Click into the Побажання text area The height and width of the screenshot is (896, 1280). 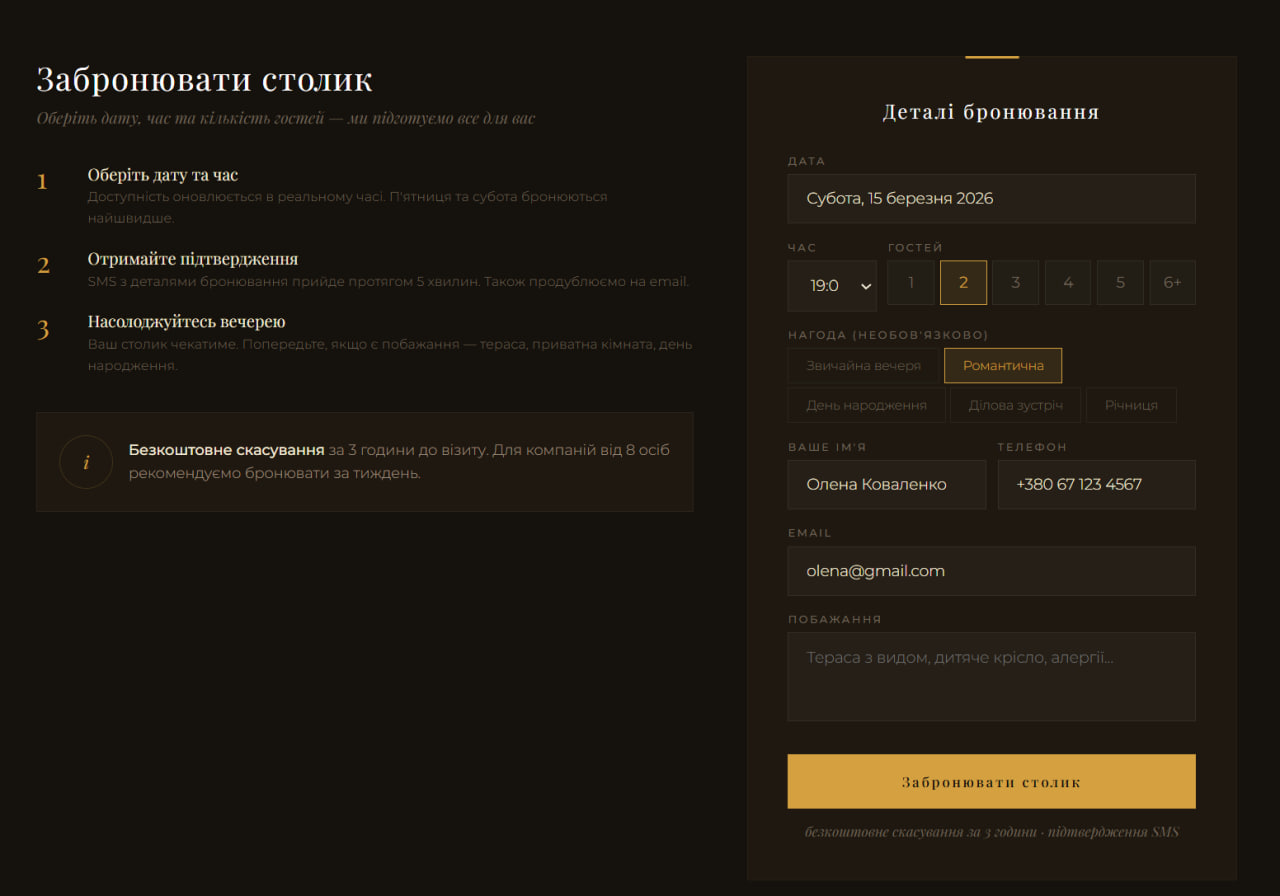(x=991, y=676)
